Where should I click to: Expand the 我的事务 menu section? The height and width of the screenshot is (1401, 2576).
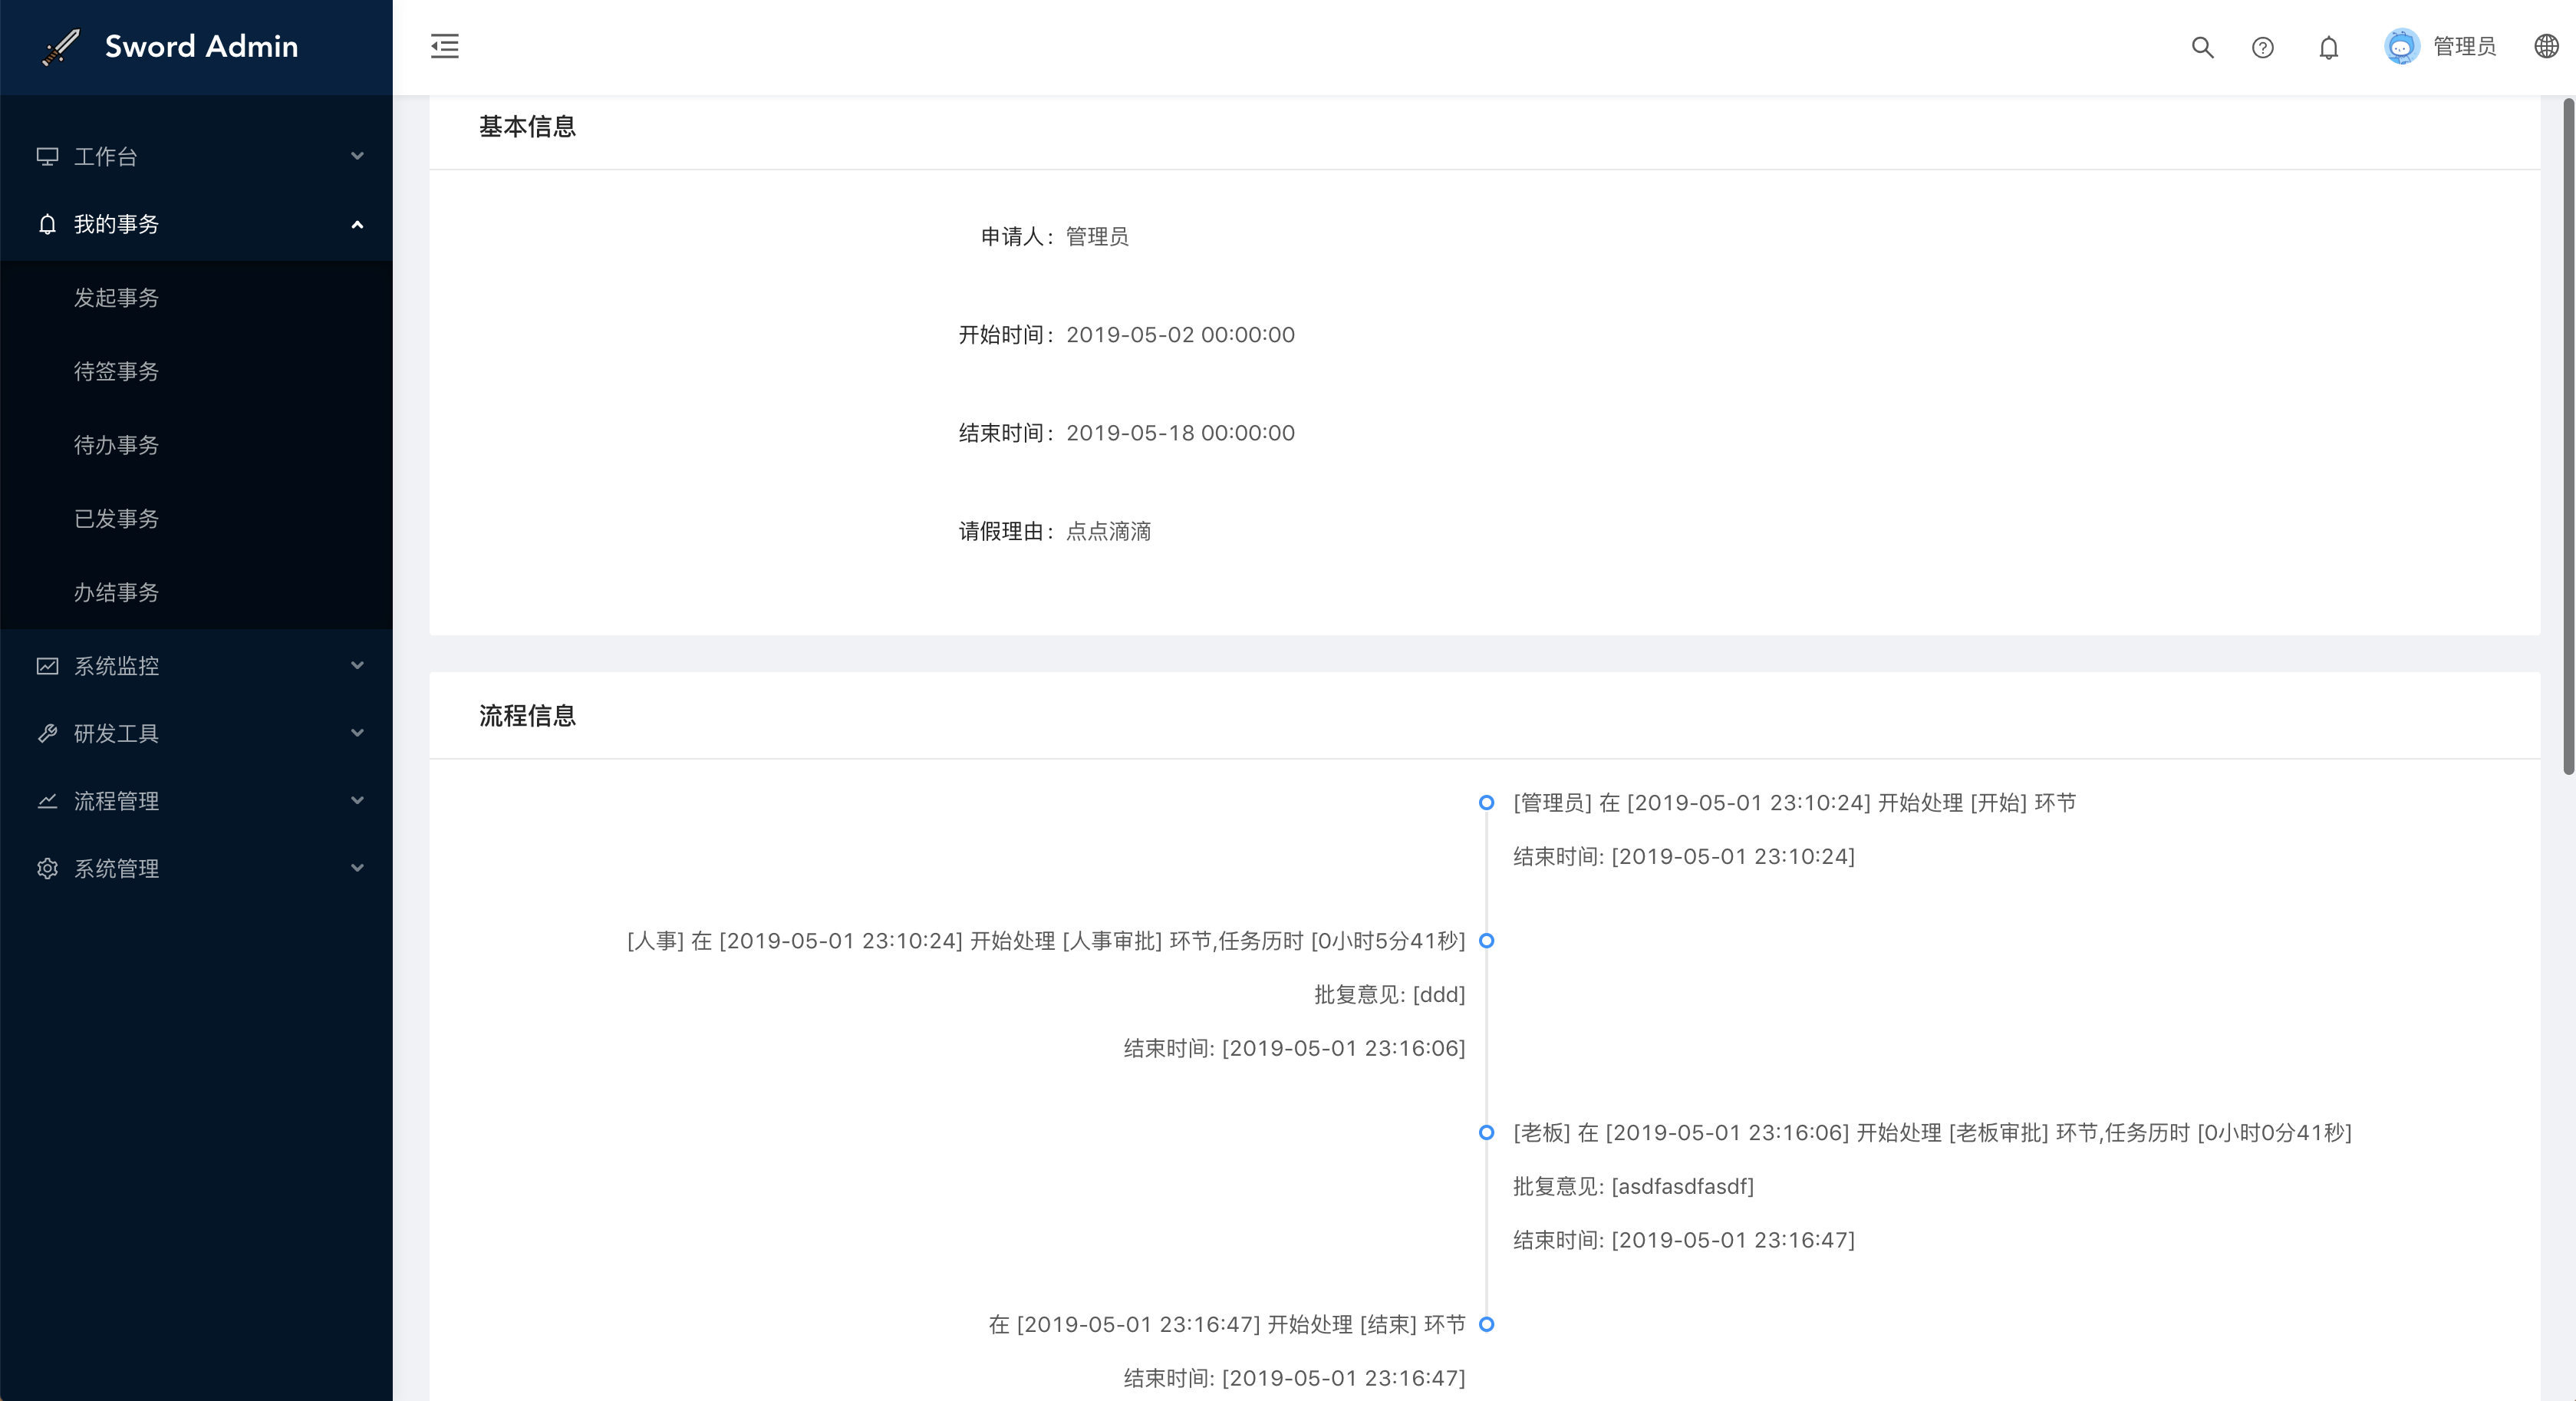[x=195, y=224]
